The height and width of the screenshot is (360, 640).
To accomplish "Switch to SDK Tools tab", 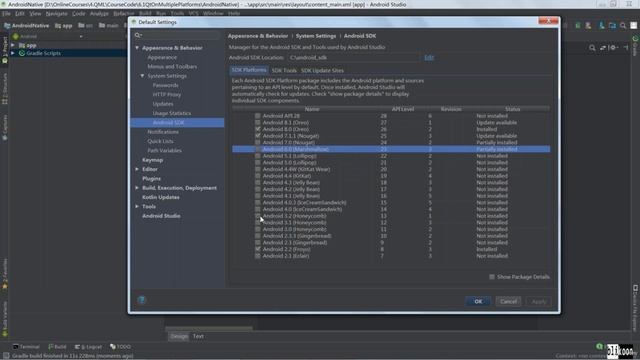I will pos(284,71).
